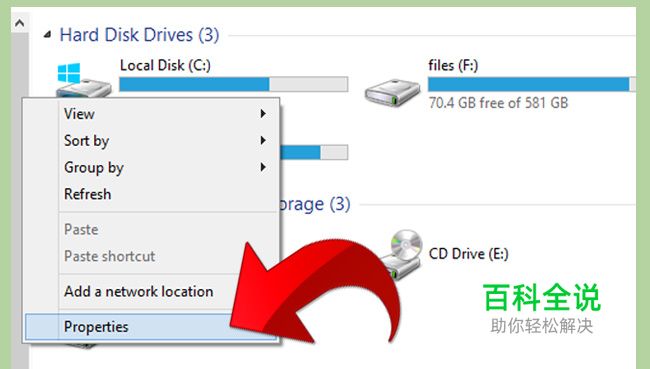The image size is (650, 369).
Task: Select Add a network location
Action: pyautogui.click(x=138, y=291)
